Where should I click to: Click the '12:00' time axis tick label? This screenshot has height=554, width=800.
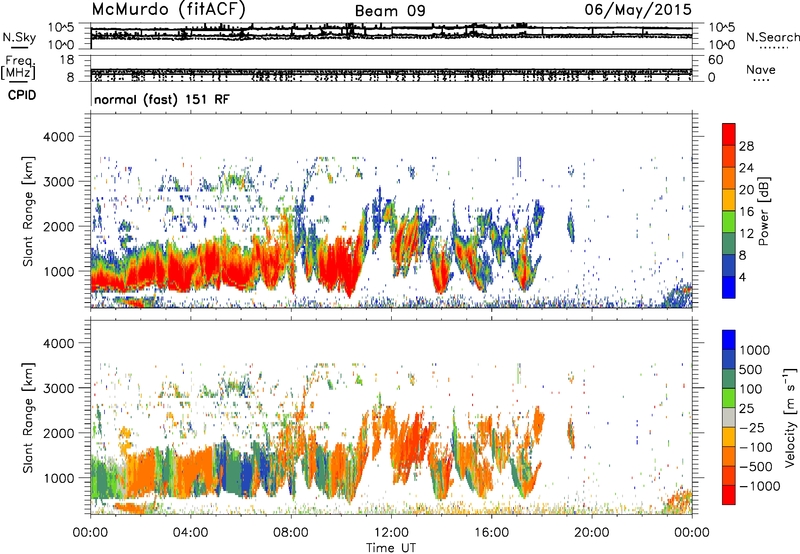coord(391,533)
